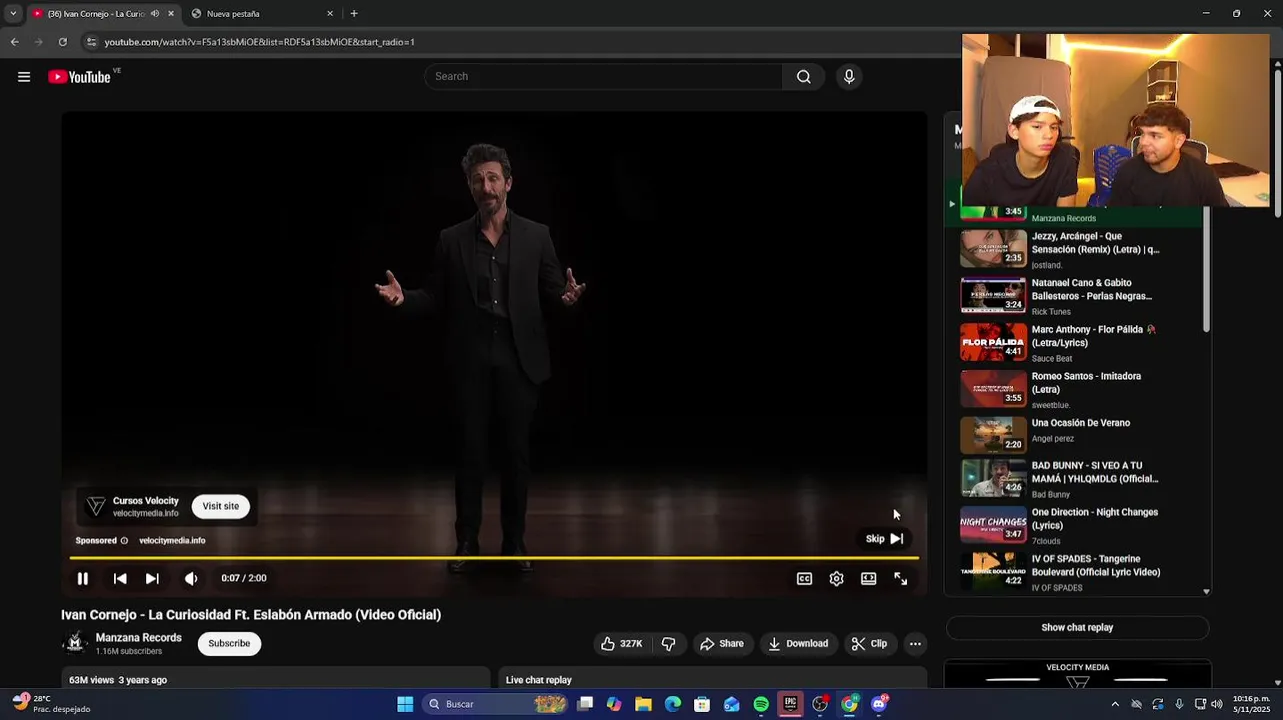Show chat replay

pos(1077,627)
